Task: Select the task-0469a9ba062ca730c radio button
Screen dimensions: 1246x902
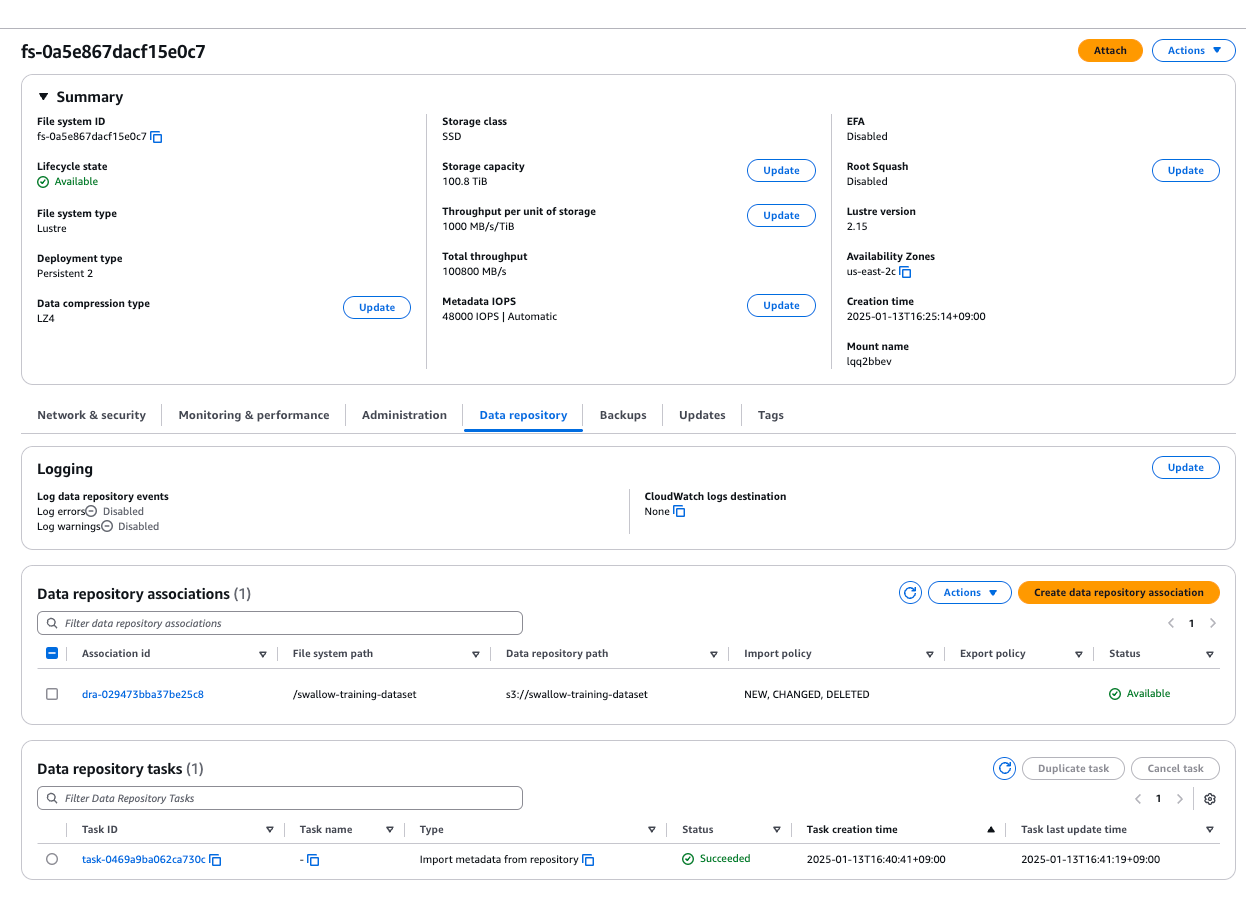Action: [52, 859]
